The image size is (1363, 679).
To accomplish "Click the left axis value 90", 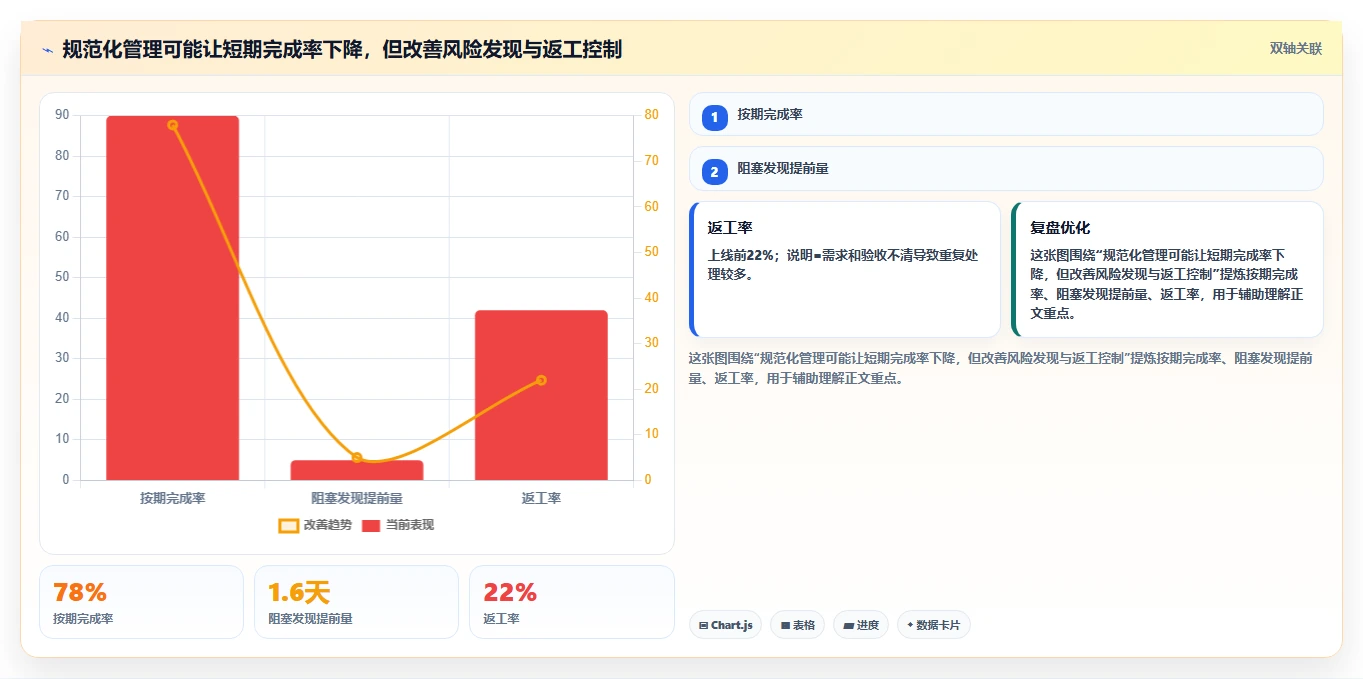I will pyautogui.click(x=63, y=115).
